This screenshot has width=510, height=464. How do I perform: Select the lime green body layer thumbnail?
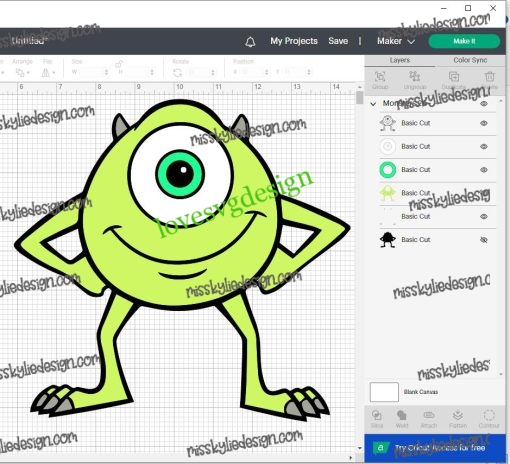click(x=388, y=193)
